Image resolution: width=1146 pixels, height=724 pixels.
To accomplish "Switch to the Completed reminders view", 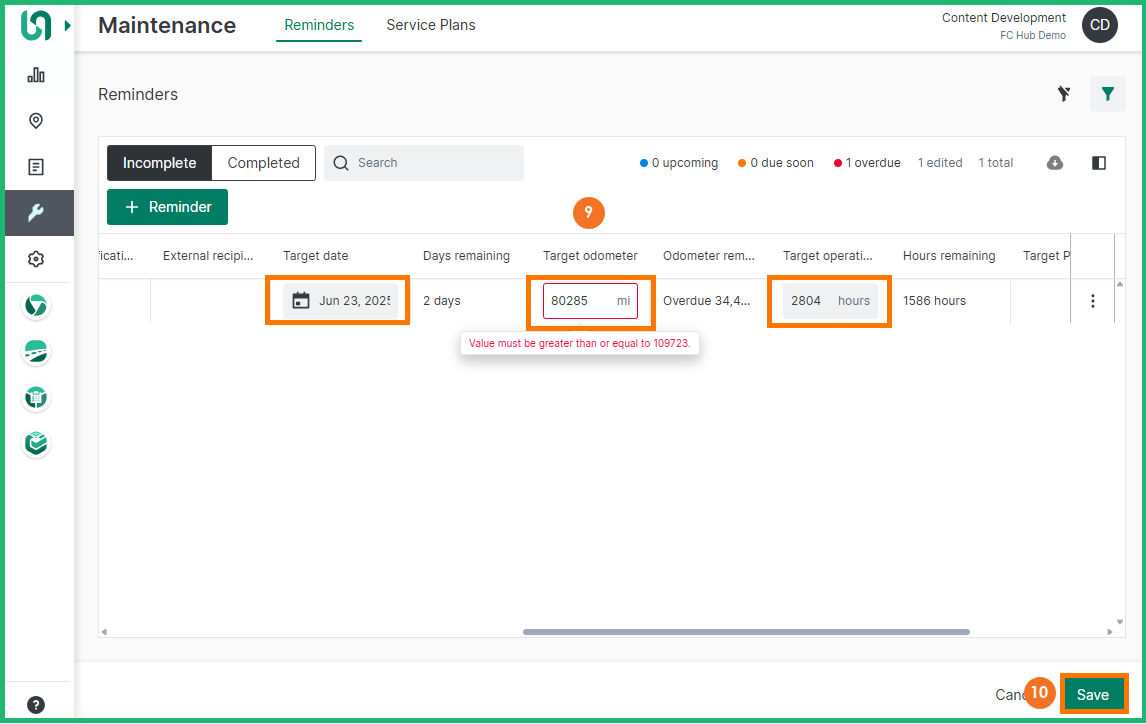I will (x=263, y=163).
